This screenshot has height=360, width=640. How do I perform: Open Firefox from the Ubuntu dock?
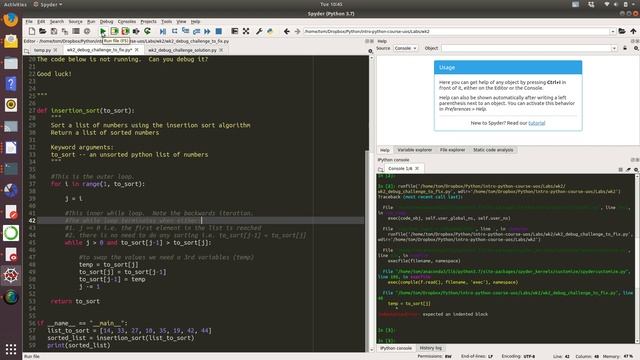click(11, 19)
